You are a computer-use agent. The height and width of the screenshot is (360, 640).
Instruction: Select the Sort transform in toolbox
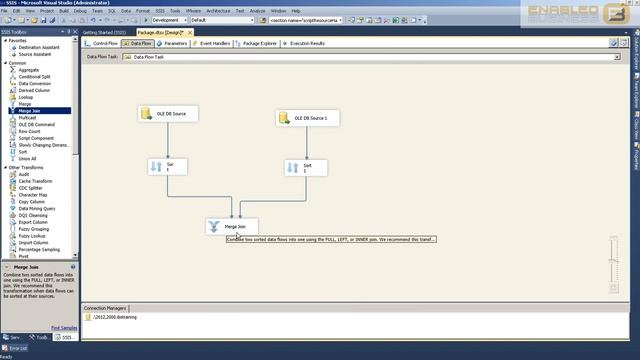click(x=23, y=152)
